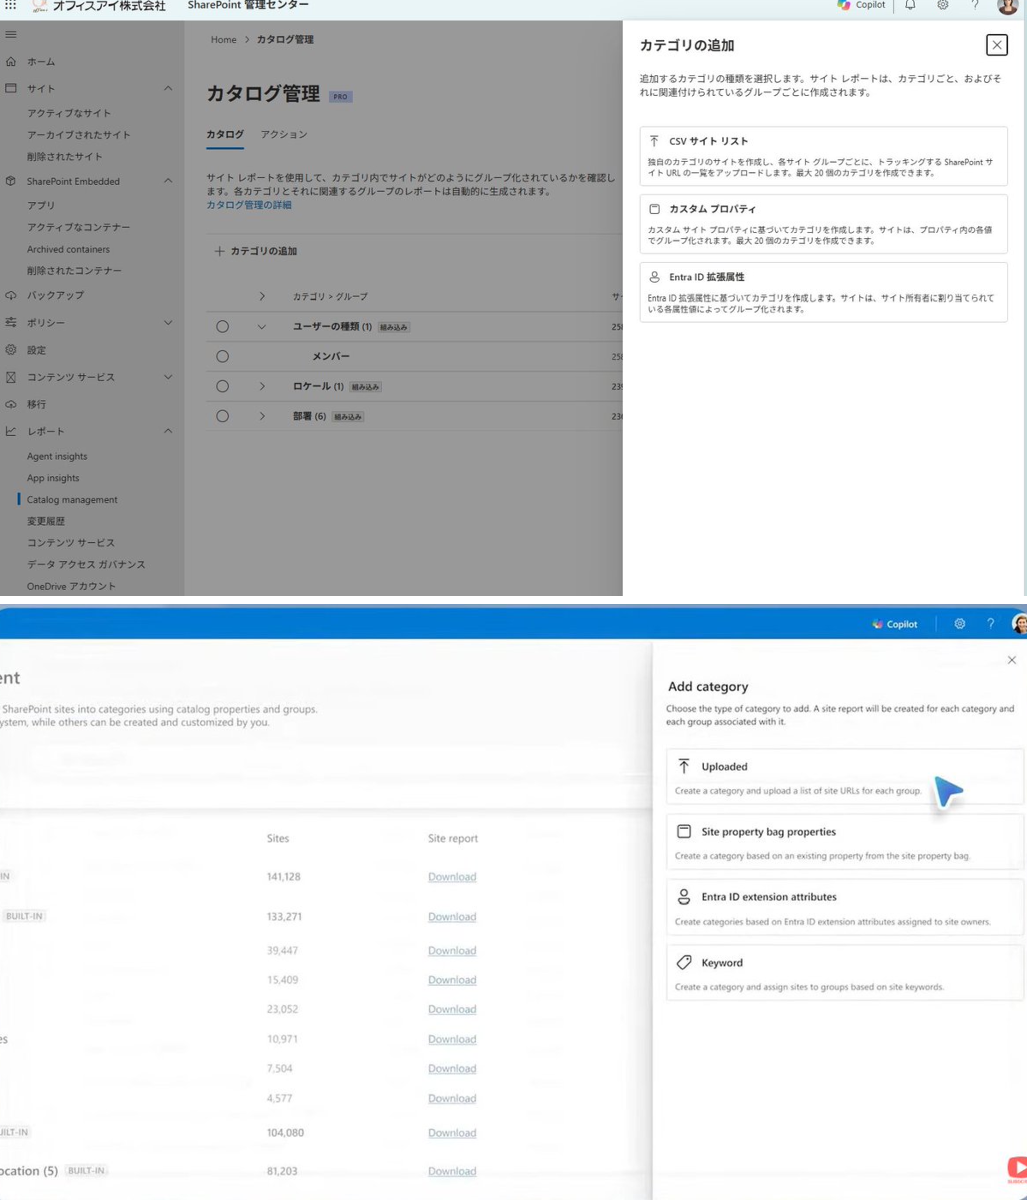This screenshot has width=1027, height=1200.
Task: Expand the コンテンツ サービス chevron beside its icon
Action: 167,377
